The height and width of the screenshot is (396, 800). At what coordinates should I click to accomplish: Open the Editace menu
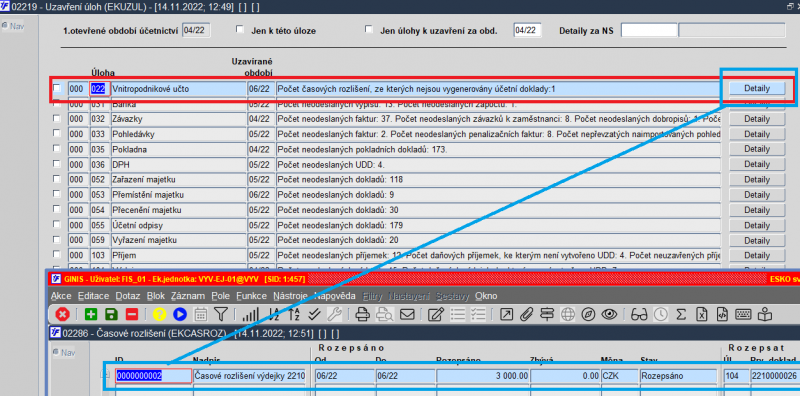(93, 296)
